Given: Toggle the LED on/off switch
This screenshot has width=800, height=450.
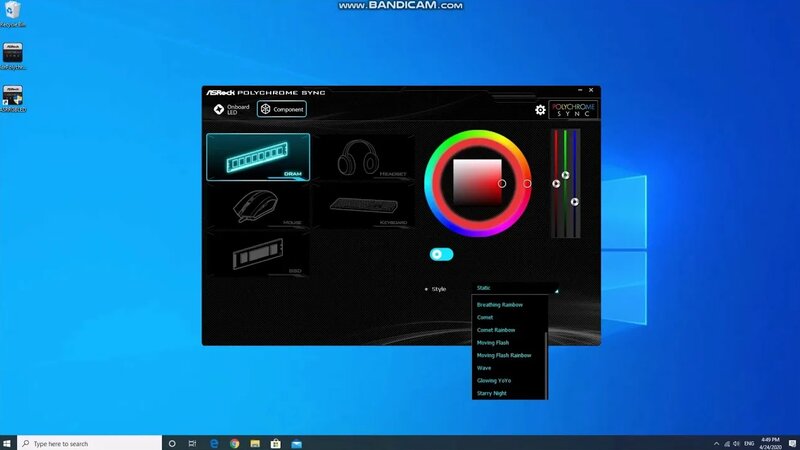Looking at the screenshot, I should 441,255.
